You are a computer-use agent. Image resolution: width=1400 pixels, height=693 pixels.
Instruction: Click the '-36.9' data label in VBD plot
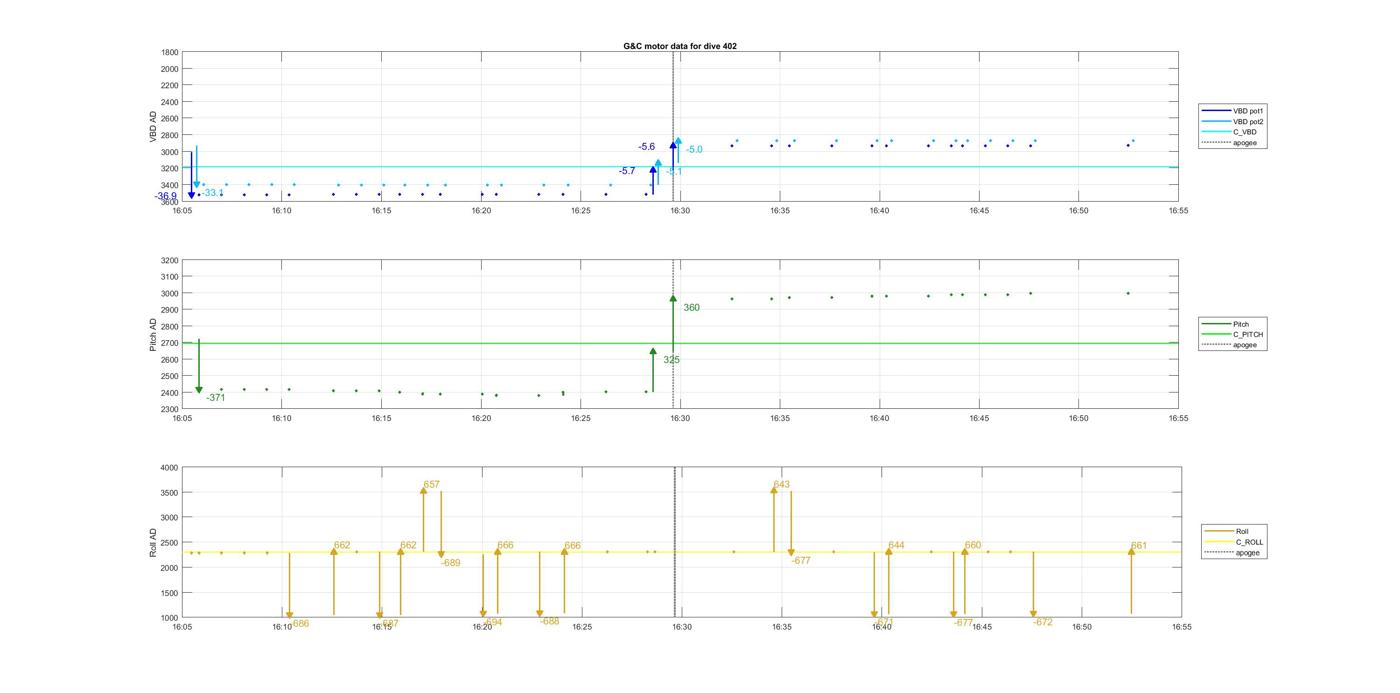coord(166,196)
